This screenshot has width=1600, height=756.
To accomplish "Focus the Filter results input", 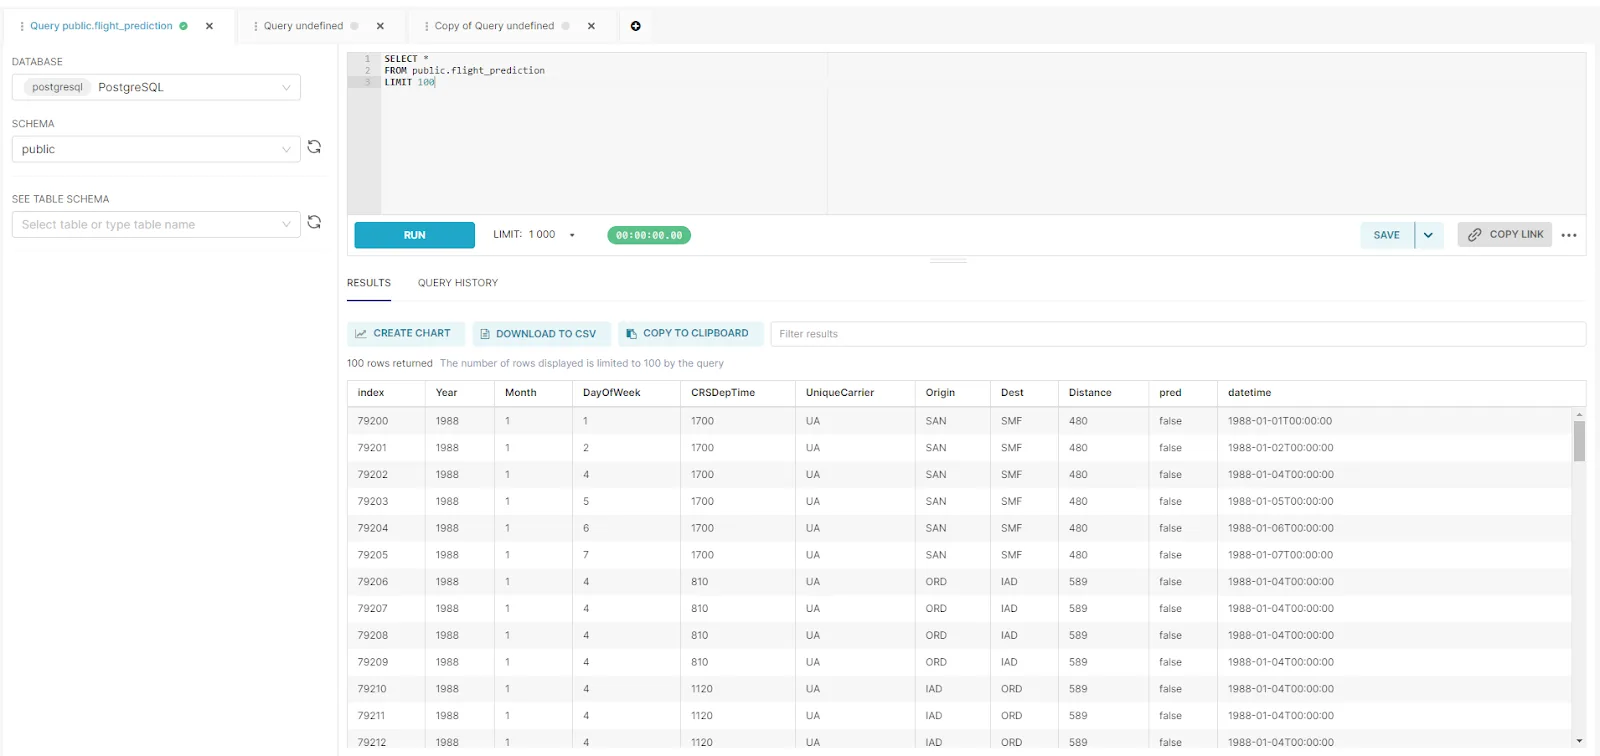I will point(1178,334).
